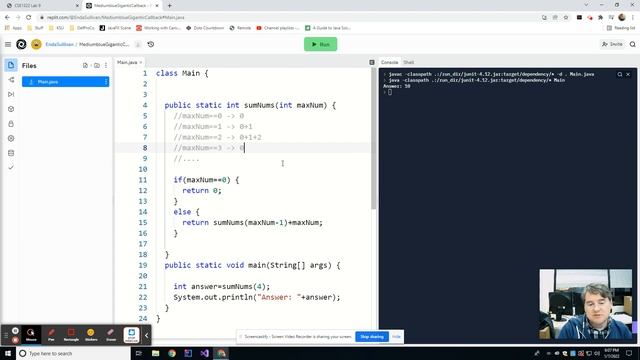Open the Apps bookmark
640x360 pixels.
13,28
